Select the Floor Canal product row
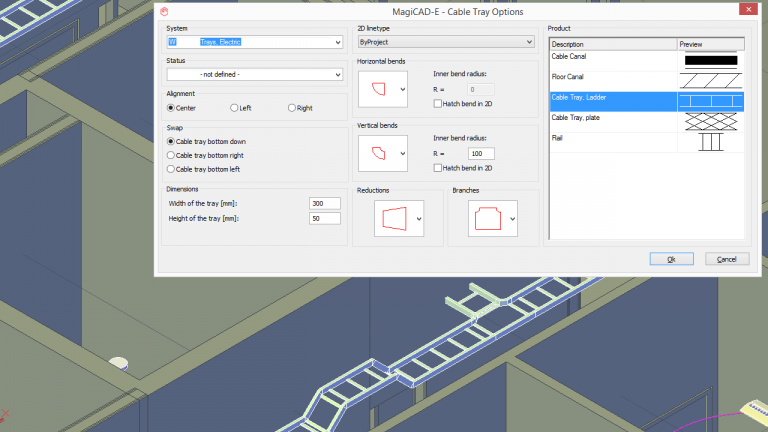 tap(647, 81)
